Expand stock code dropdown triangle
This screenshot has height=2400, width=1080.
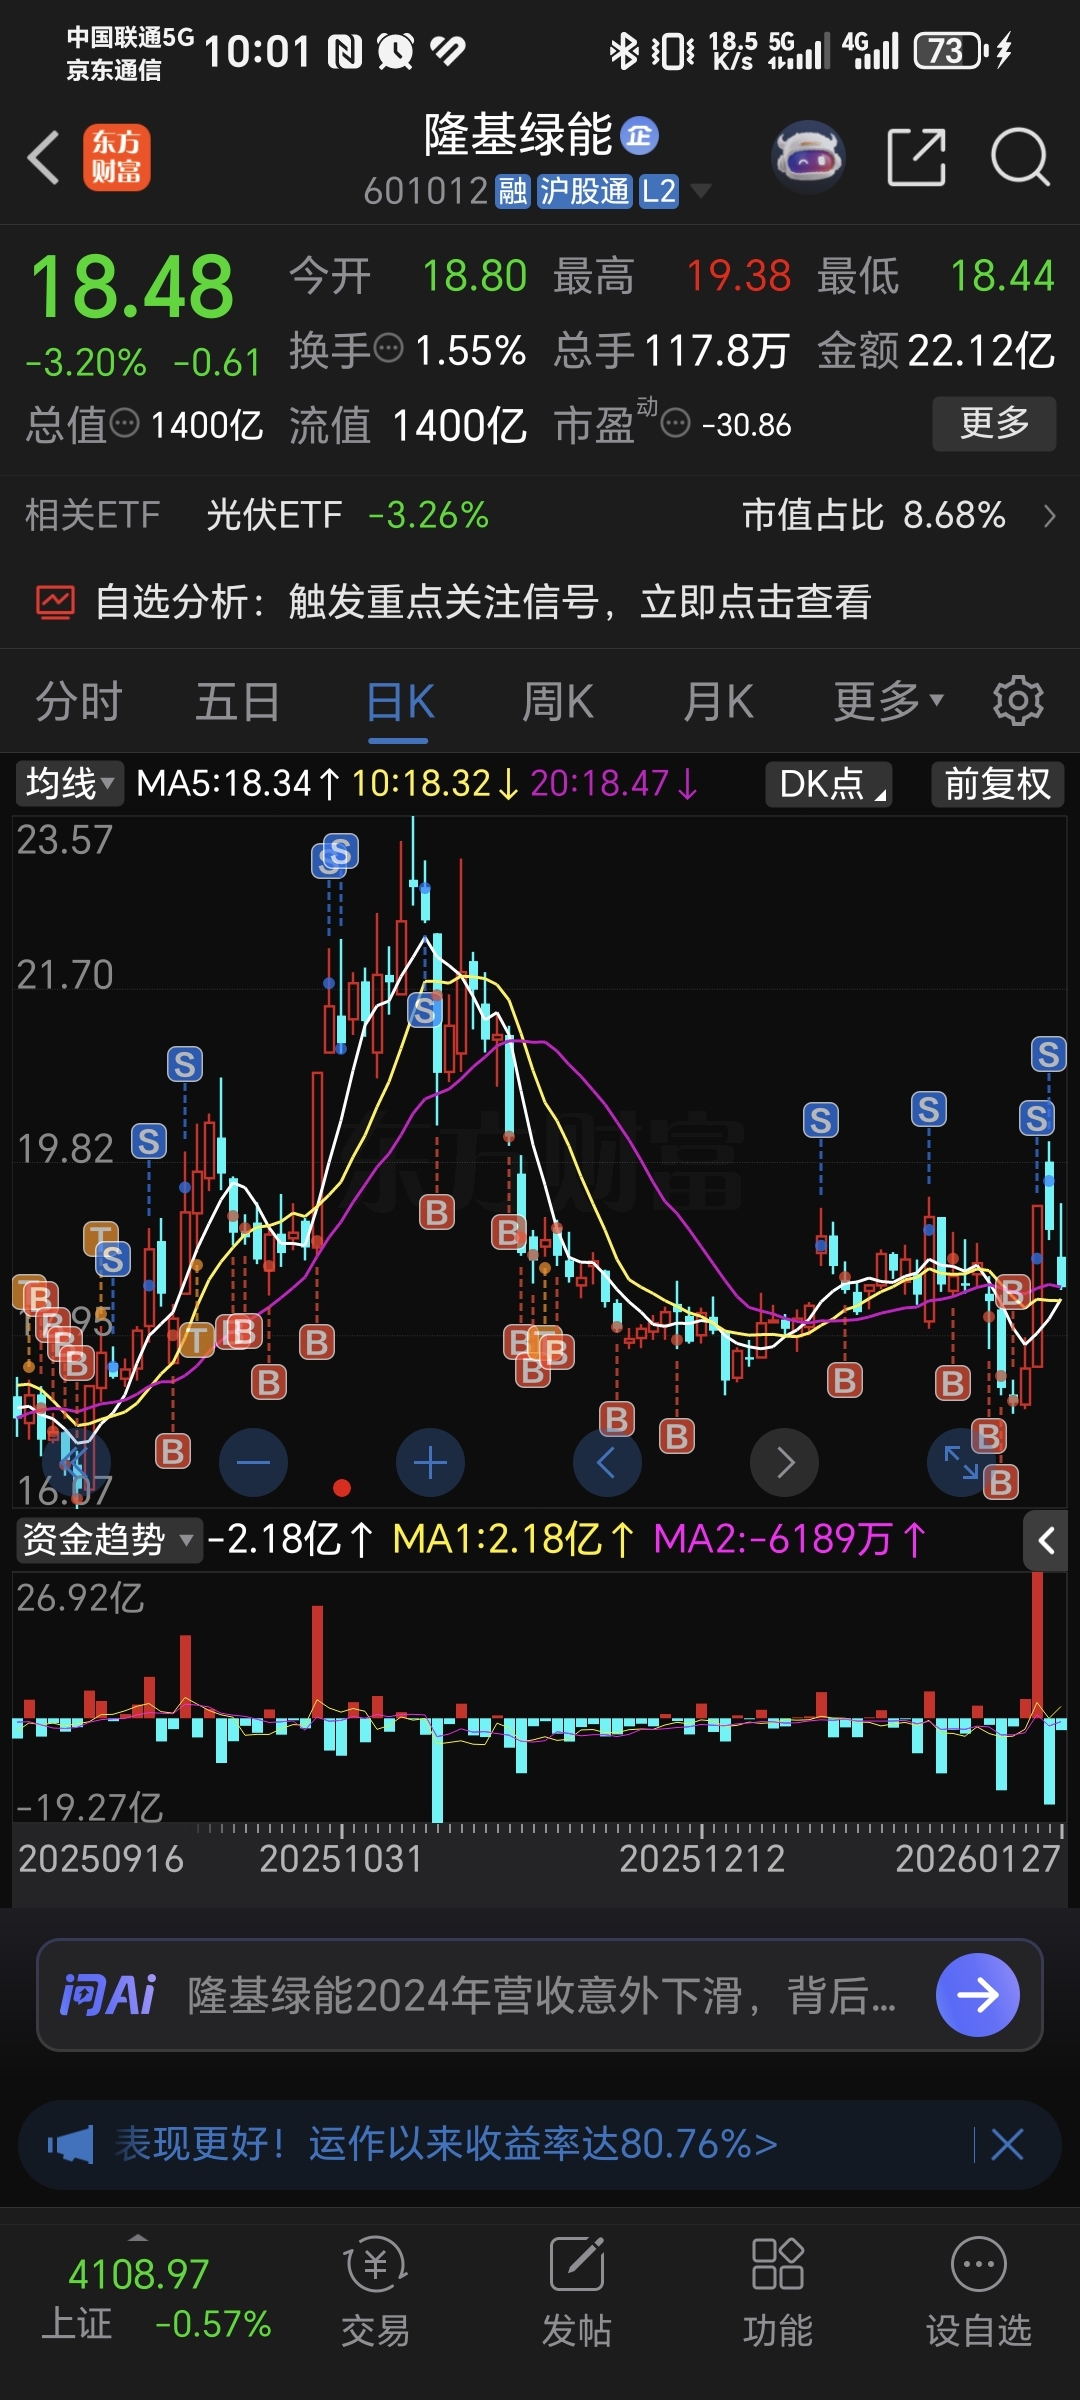tap(701, 190)
